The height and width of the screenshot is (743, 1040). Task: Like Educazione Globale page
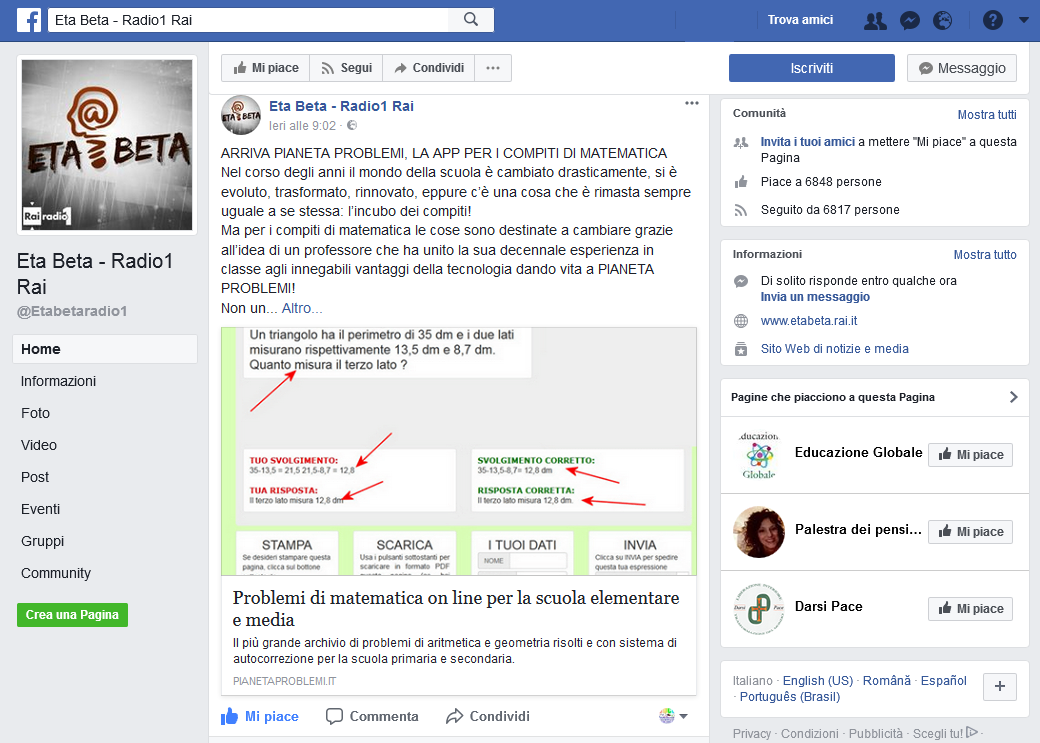pyautogui.click(x=970, y=455)
